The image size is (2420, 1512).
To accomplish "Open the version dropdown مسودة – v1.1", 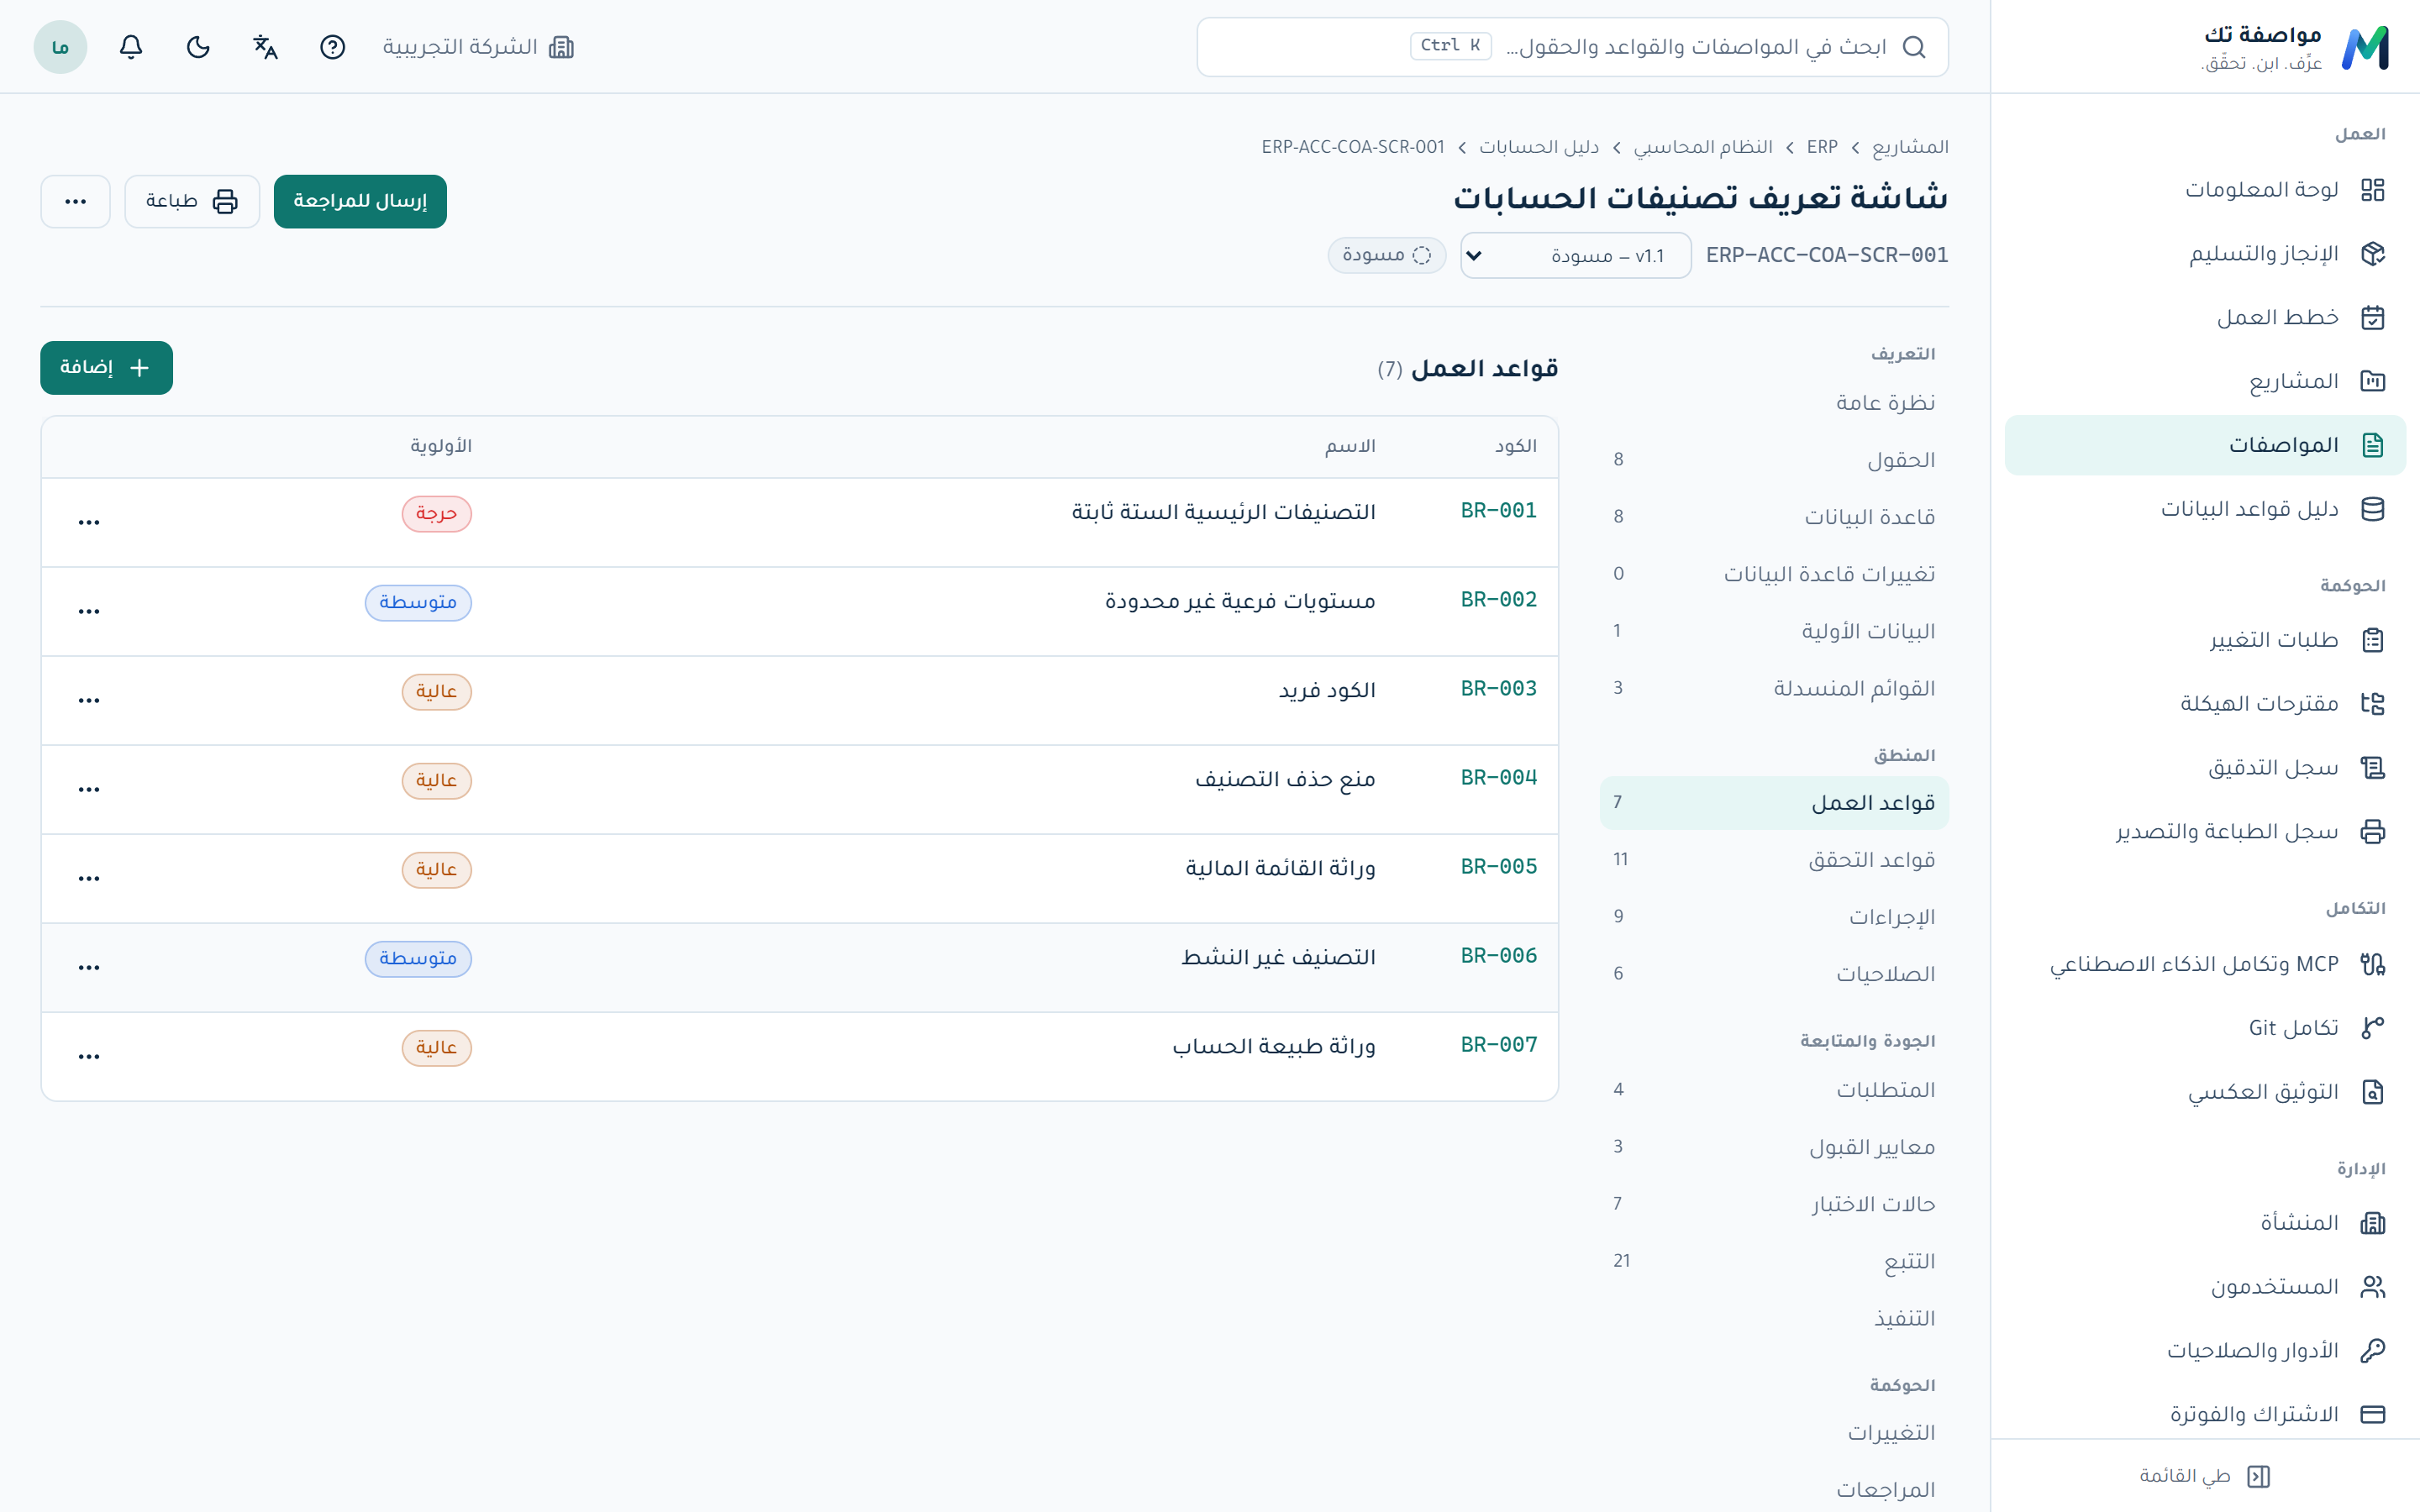I will click(x=1575, y=256).
